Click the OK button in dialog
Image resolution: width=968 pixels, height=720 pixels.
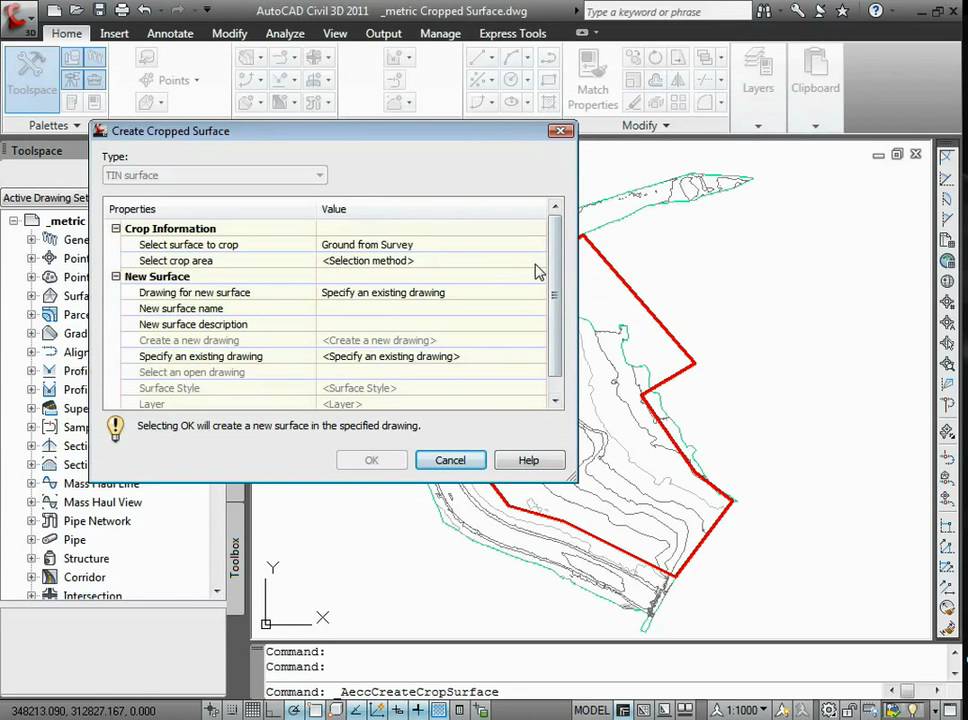coord(371,460)
